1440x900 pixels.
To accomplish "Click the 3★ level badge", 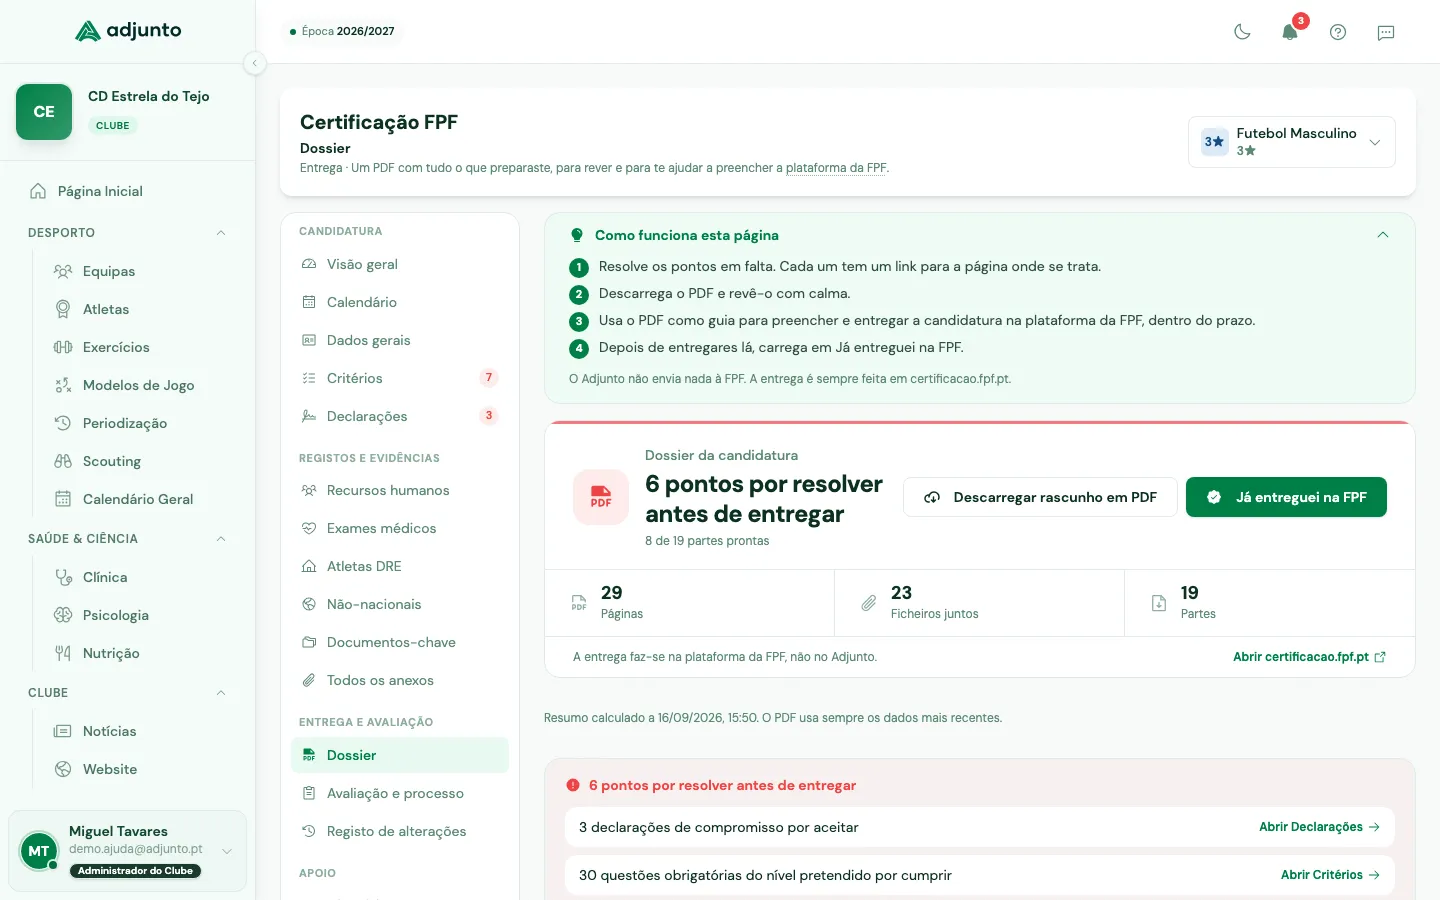I will [x=1214, y=142].
